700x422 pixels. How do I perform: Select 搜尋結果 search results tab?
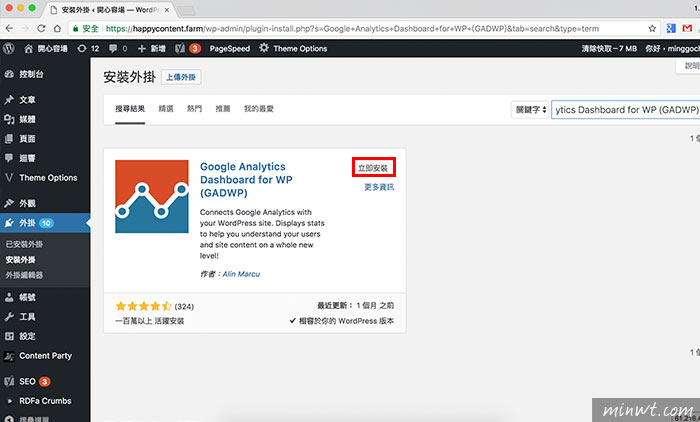pyautogui.click(x=130, y=109)
